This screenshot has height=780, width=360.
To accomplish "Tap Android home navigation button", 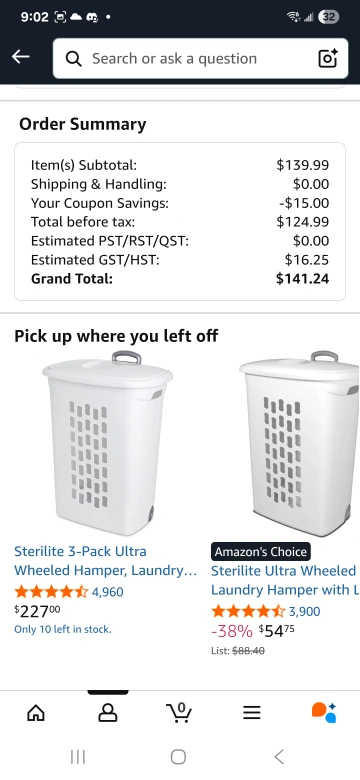I will pyautogui.click(x=179, y=757).
